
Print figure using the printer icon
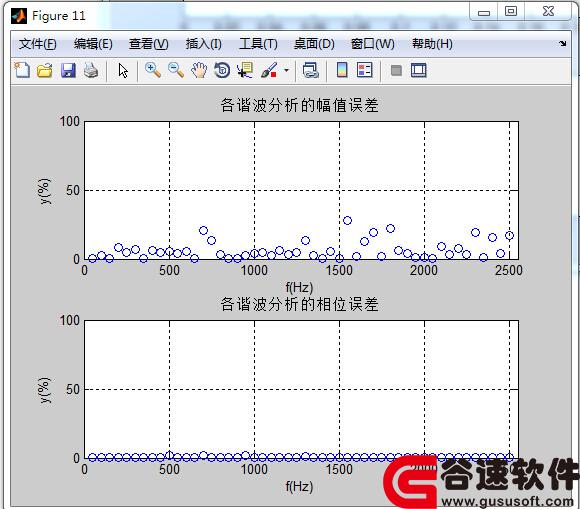coord(91,70)
